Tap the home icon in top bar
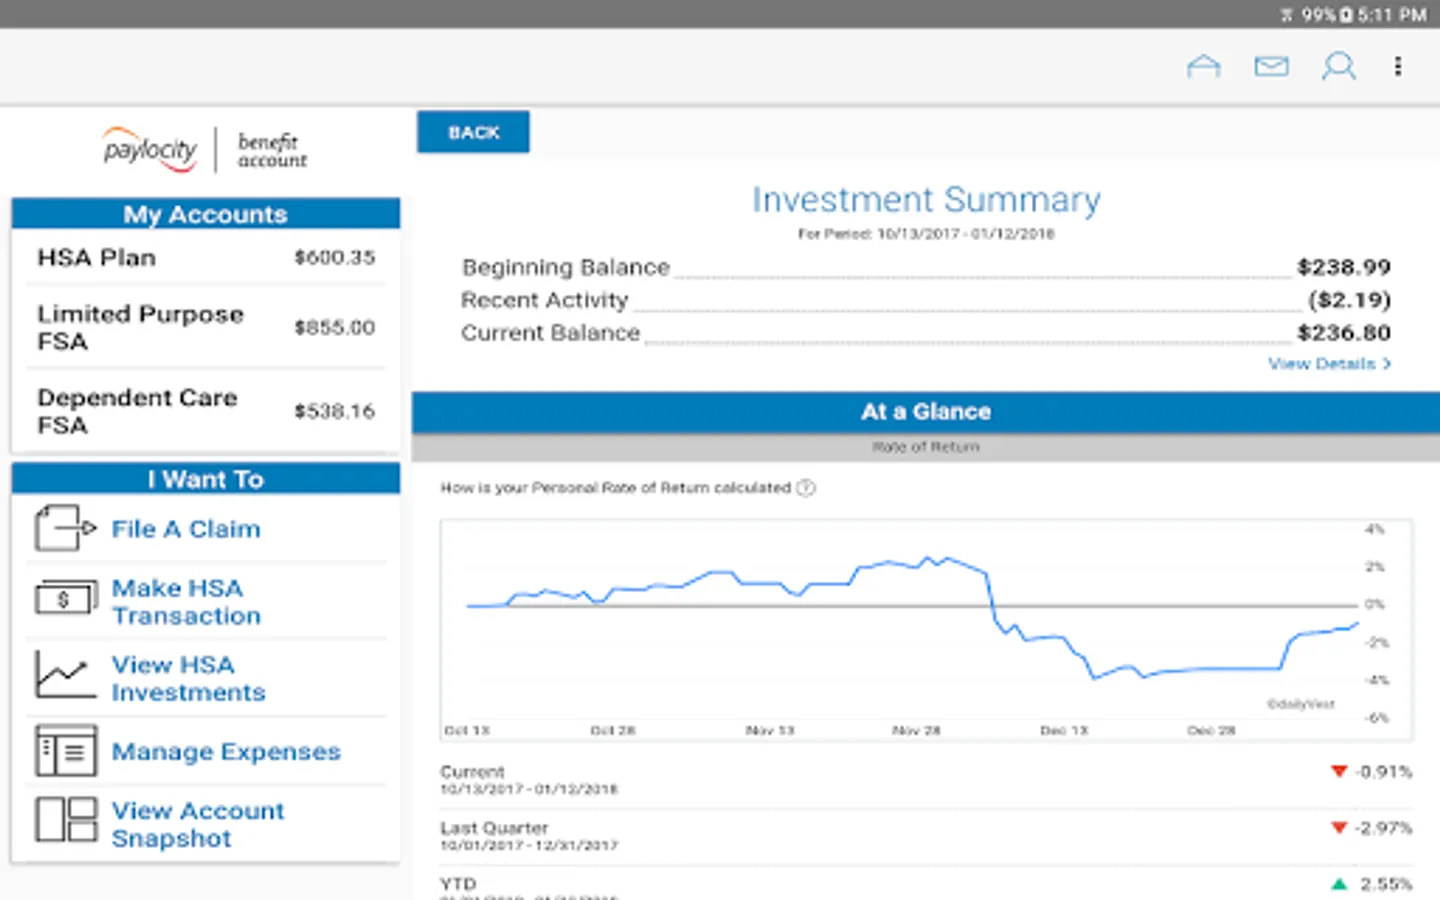1440x900 pixels. click(x=1203, y=67)
